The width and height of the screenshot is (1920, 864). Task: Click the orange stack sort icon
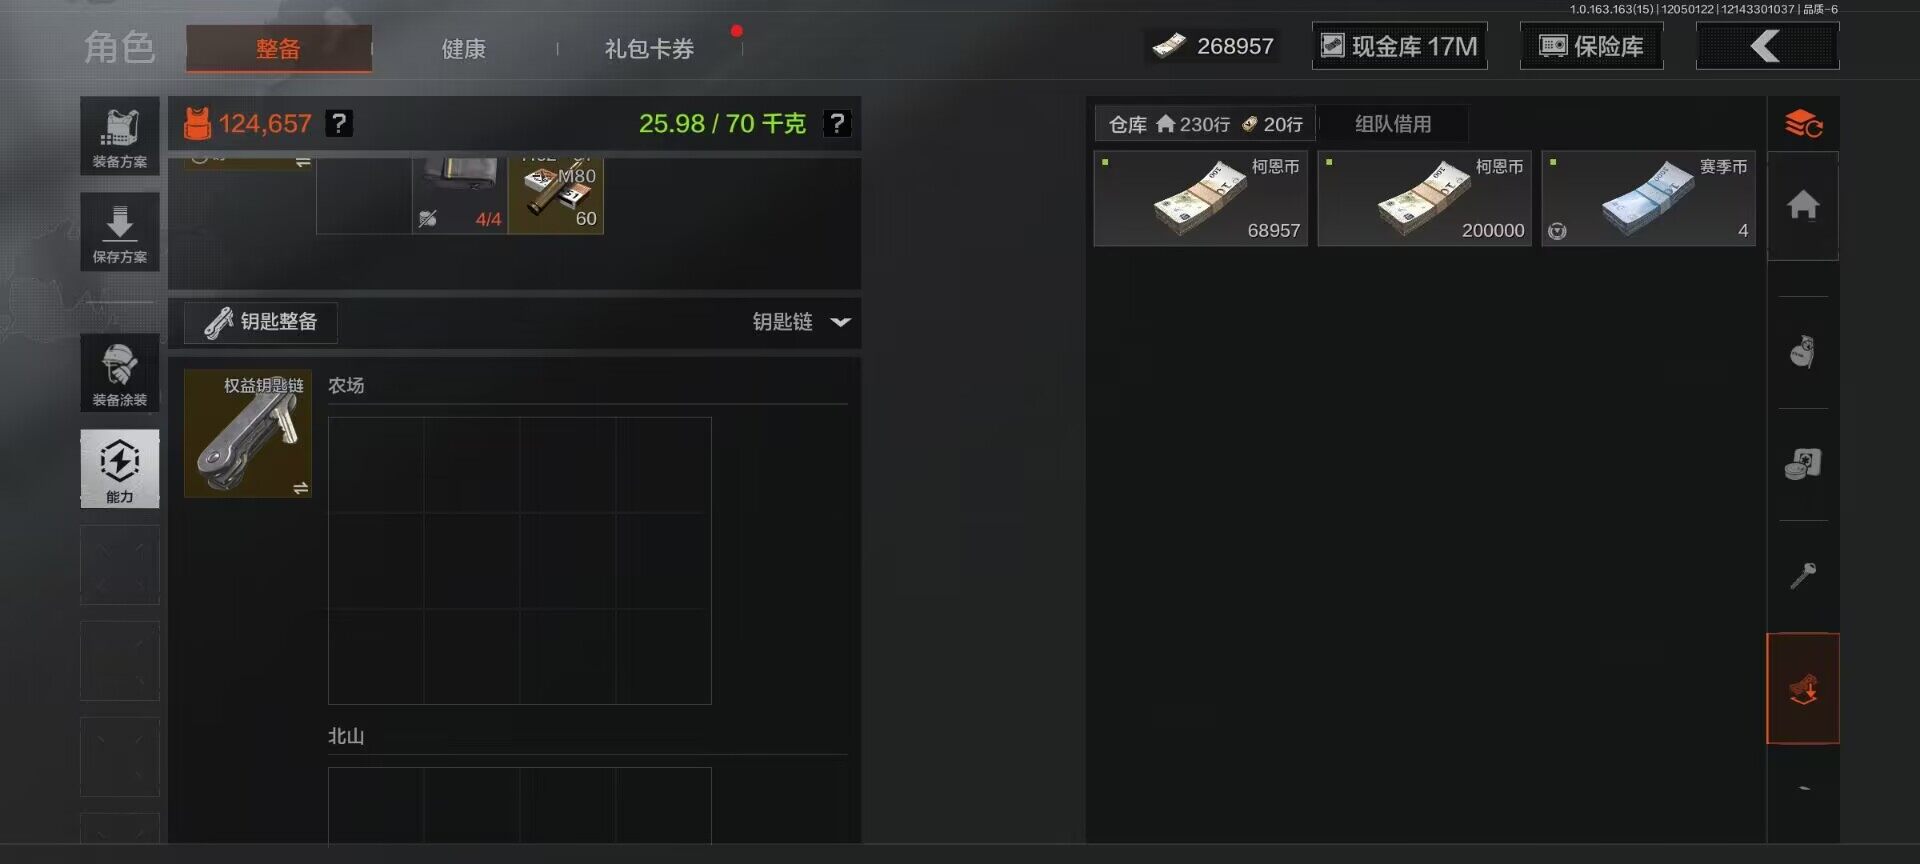click(x=1803, y=124)
